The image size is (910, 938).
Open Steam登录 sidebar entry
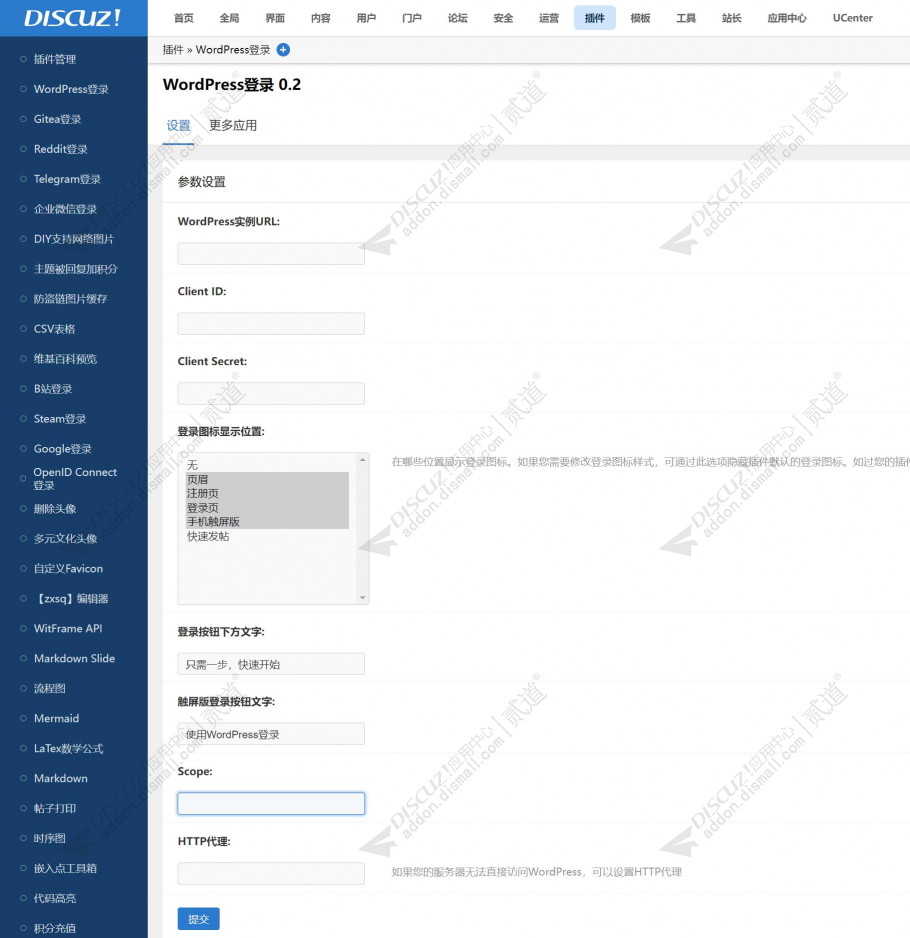(60, 419)
